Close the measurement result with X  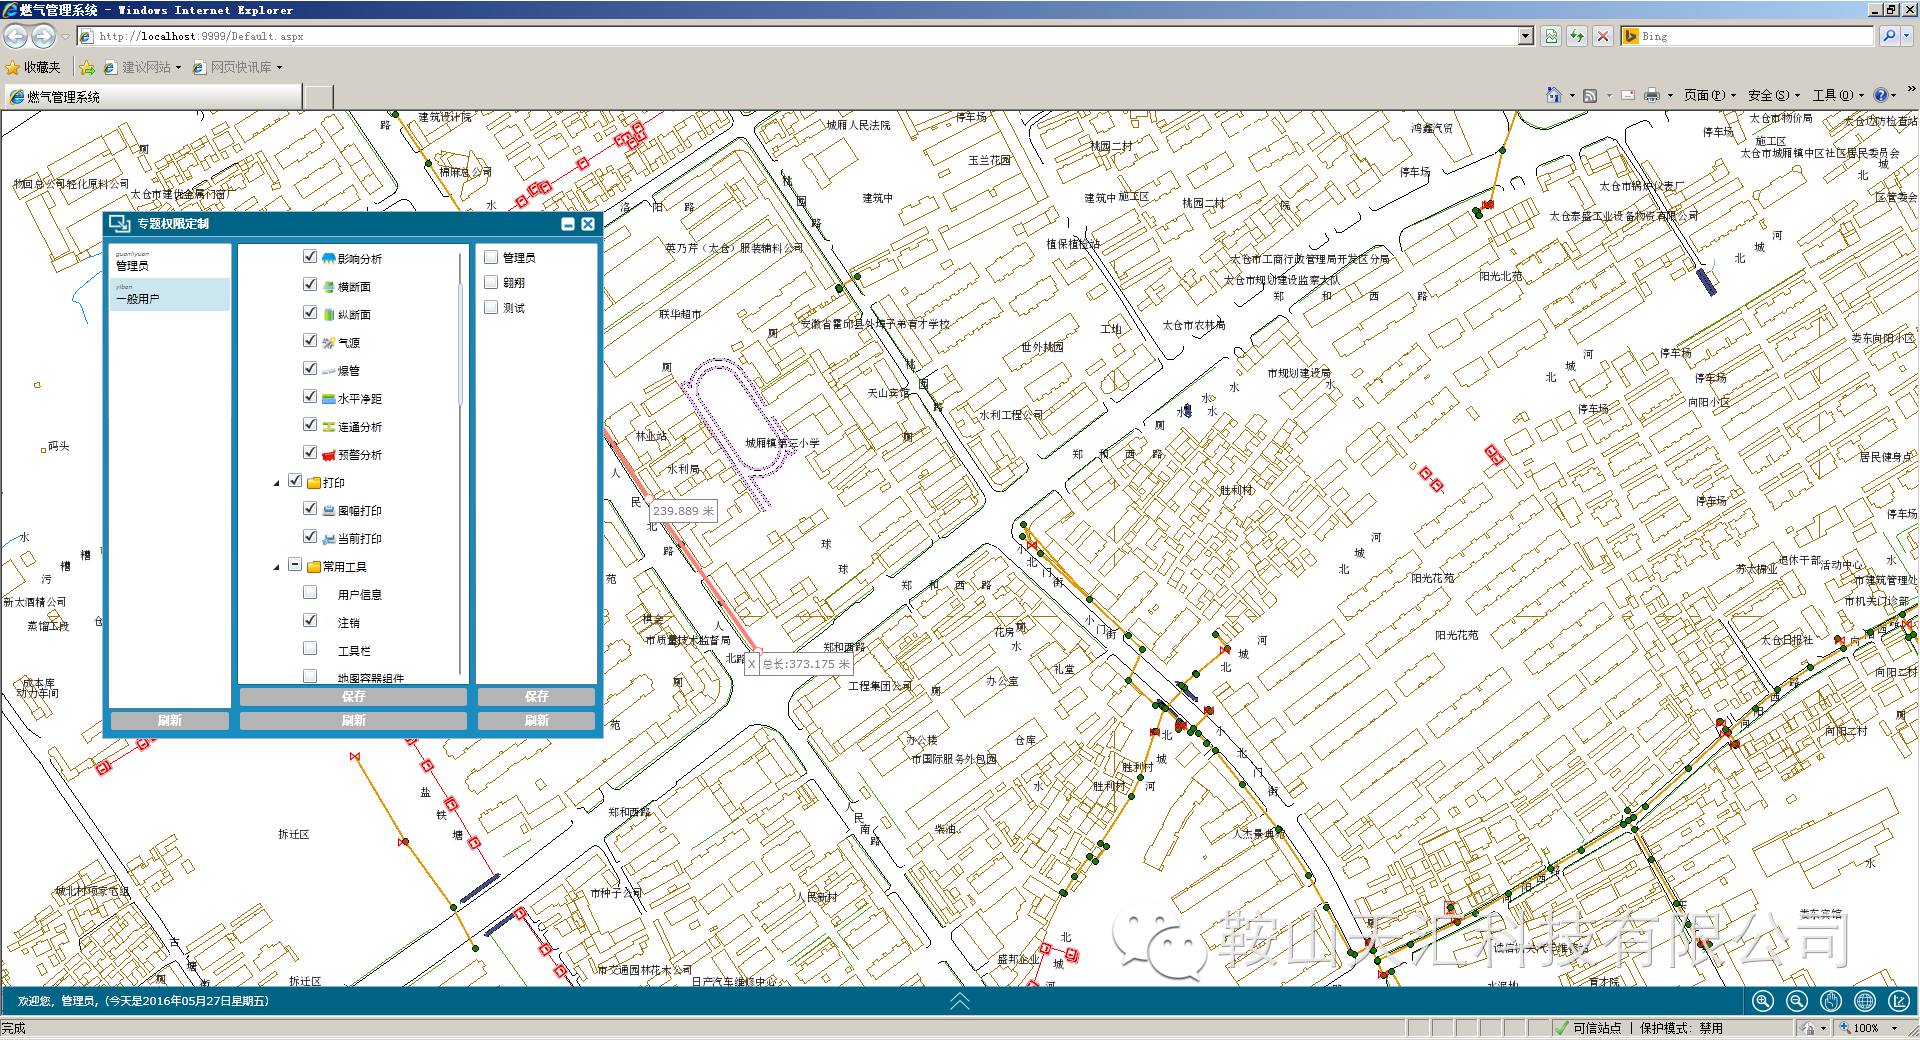click(751, 664)
